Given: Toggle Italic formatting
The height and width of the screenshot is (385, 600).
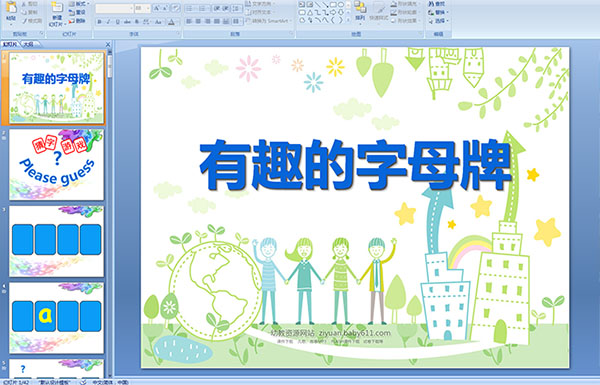Looking at the screenshot, I should click(108, 22).
